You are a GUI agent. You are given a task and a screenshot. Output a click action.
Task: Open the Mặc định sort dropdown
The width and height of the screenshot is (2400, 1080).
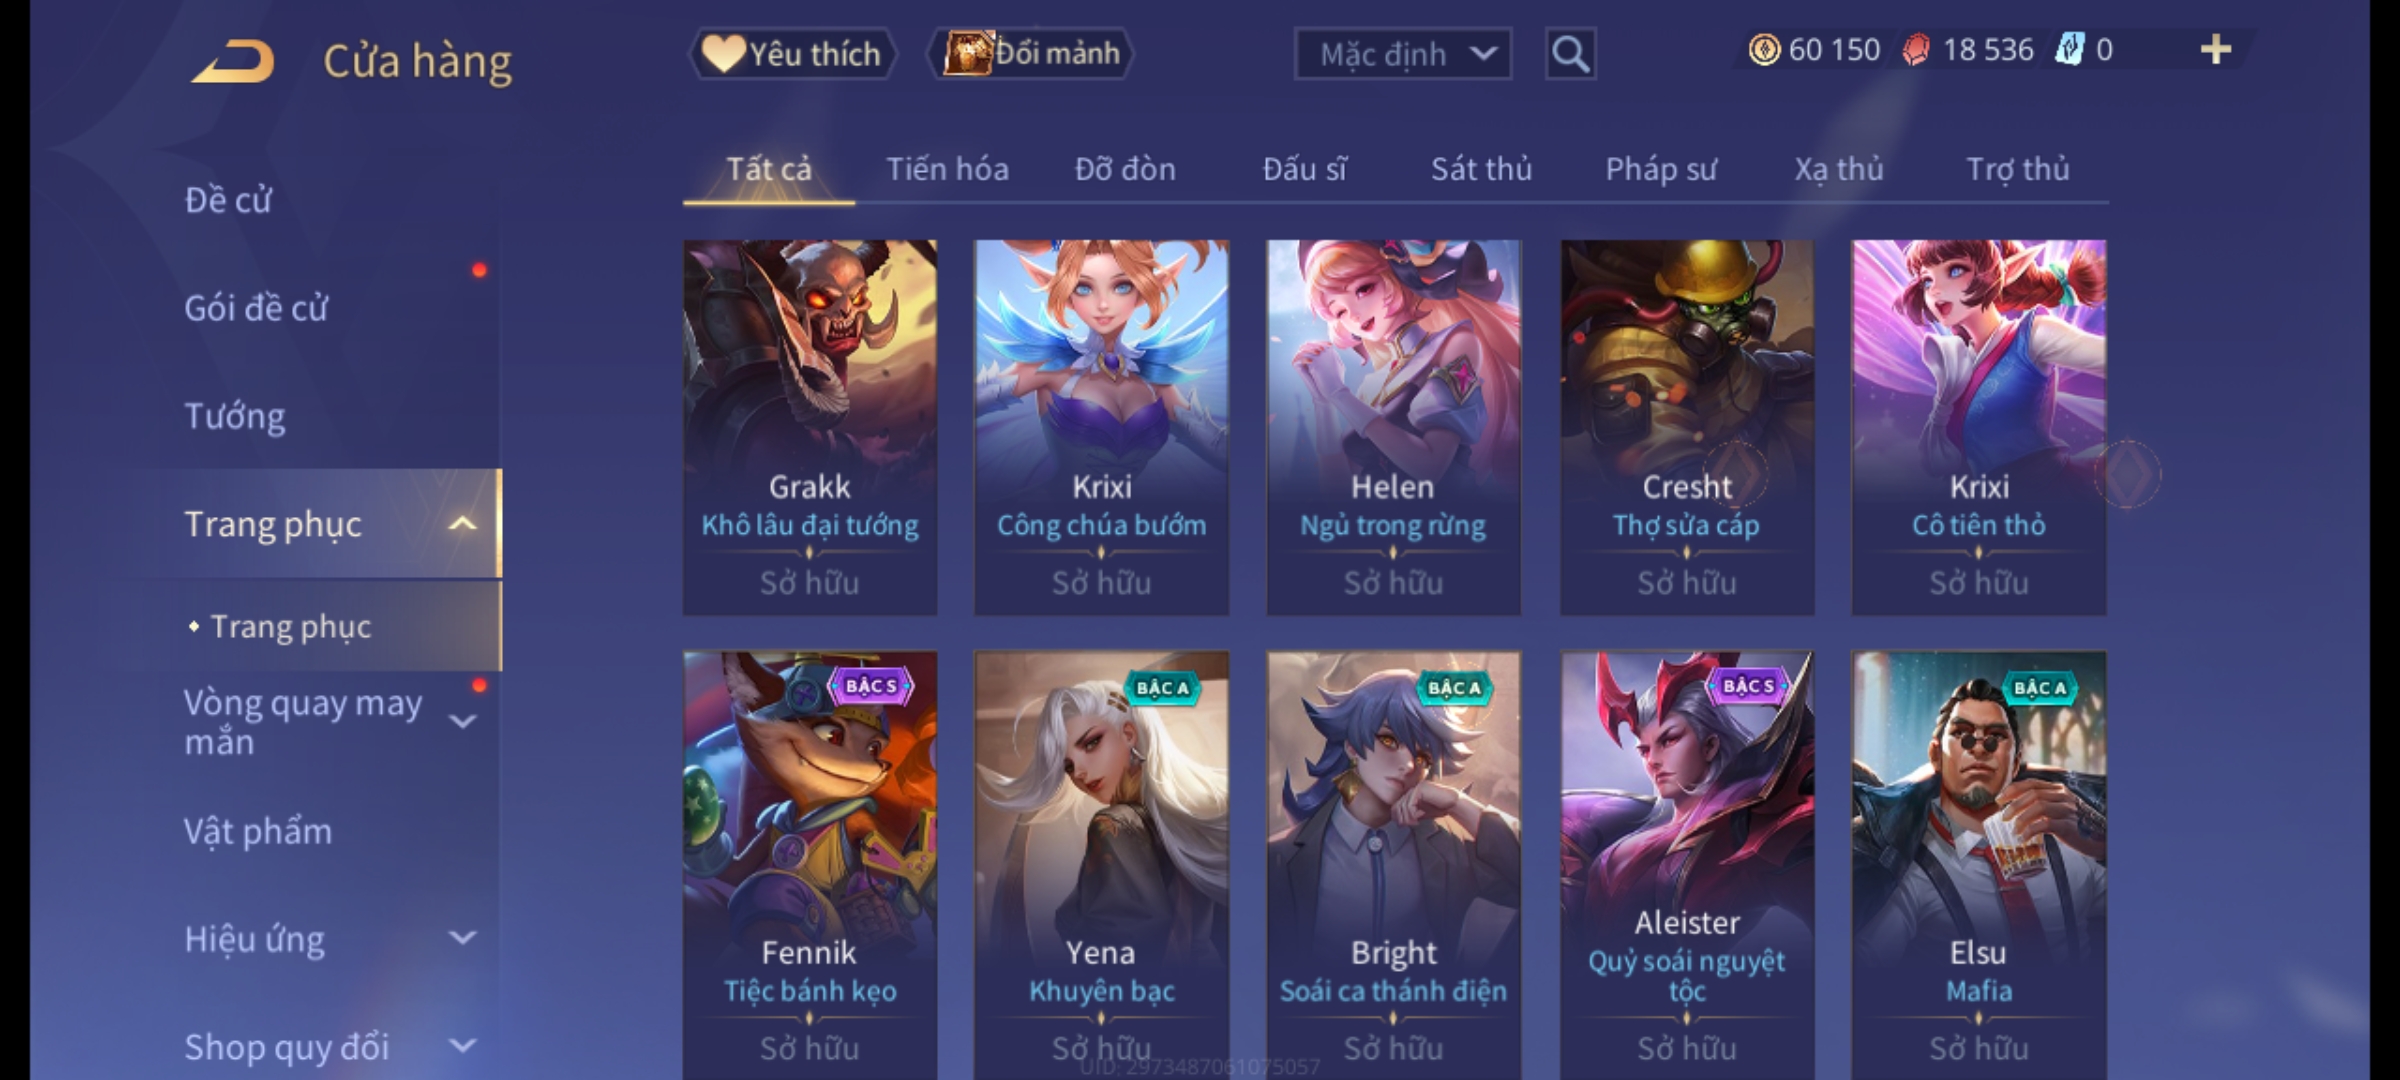tap(1403, 54)
